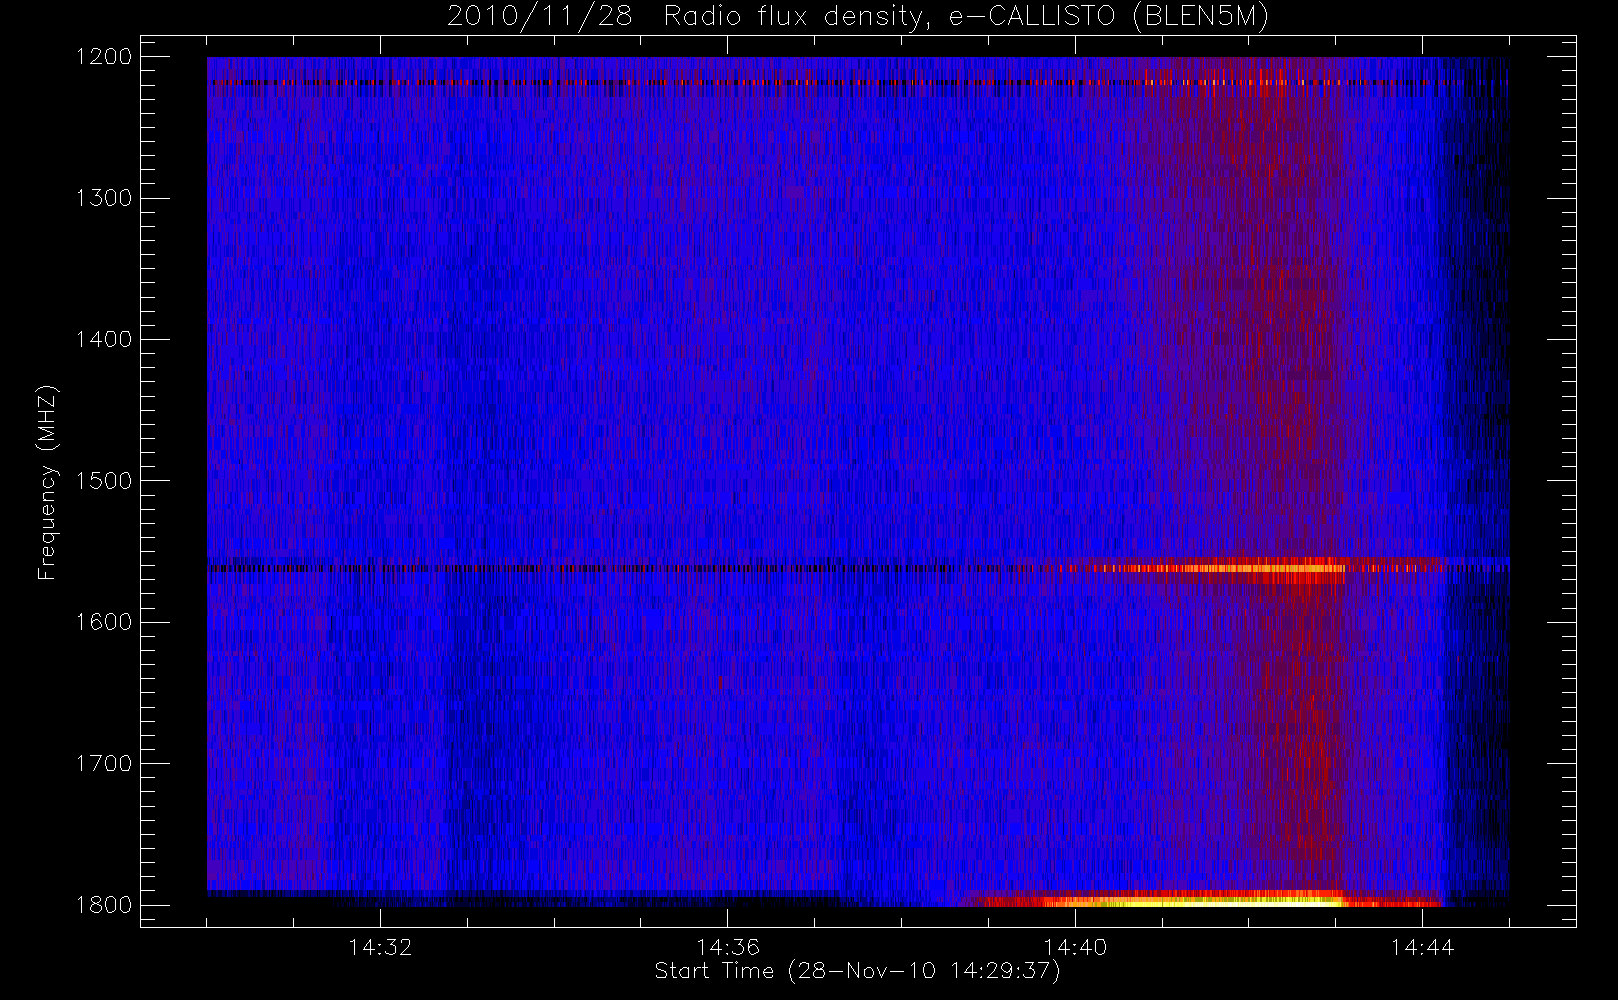Image resolution: width=1618 pixels, height=1000 pixels.
Task: Click the '14:40' time axis label
Action: click(x=1075, y=947)
